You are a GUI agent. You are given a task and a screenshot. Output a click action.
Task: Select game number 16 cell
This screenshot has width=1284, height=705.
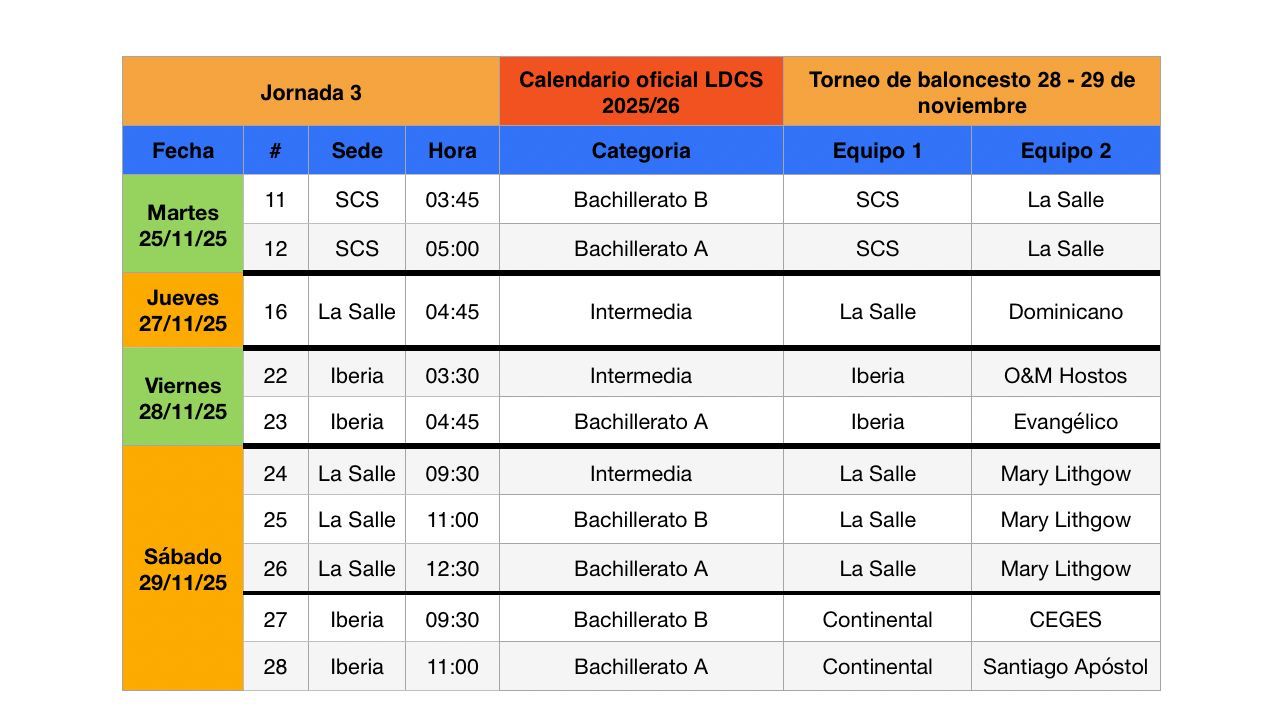(x=275, y=312)
